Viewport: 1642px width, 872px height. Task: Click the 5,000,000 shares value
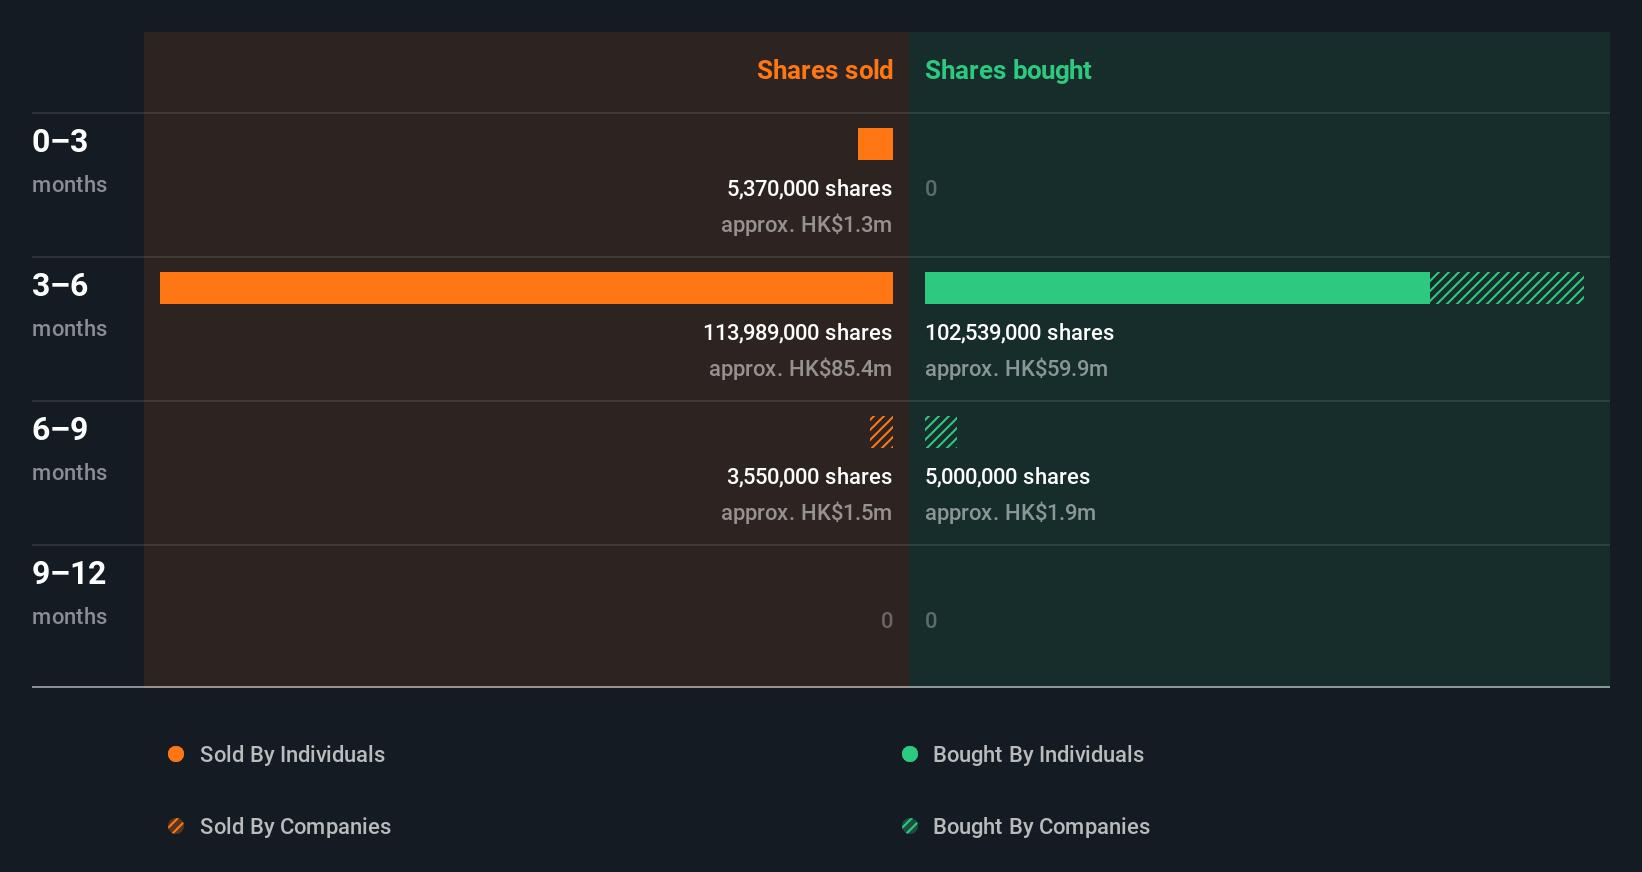[x=1007, y=476]
